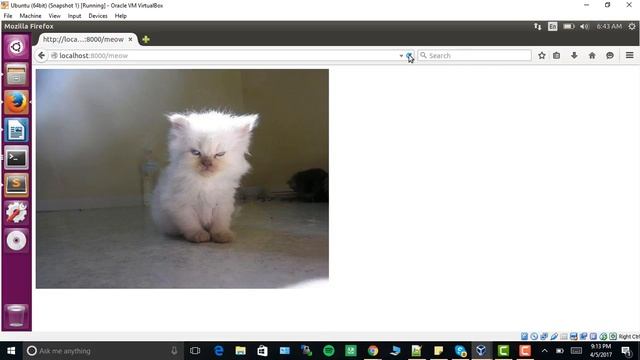This screenshot has width=640, height=360.
Task: Click the Cortana microphone icon
Action: [174, 351]
